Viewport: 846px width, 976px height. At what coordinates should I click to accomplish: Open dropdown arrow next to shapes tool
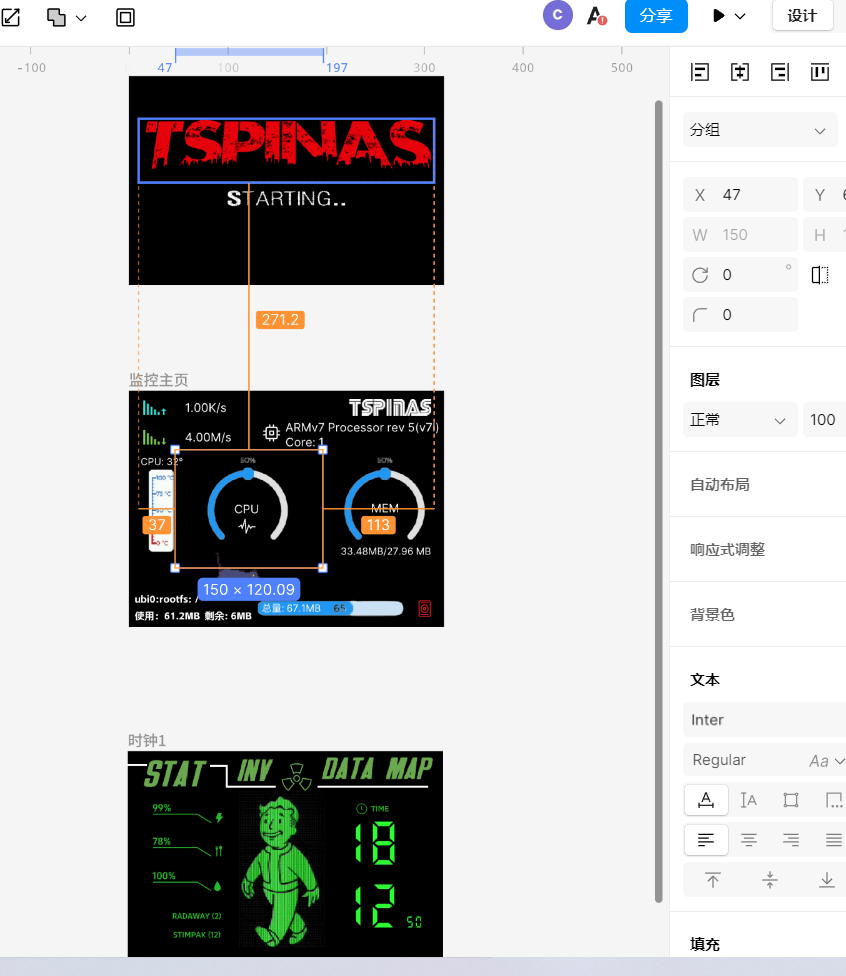point(81,18)
